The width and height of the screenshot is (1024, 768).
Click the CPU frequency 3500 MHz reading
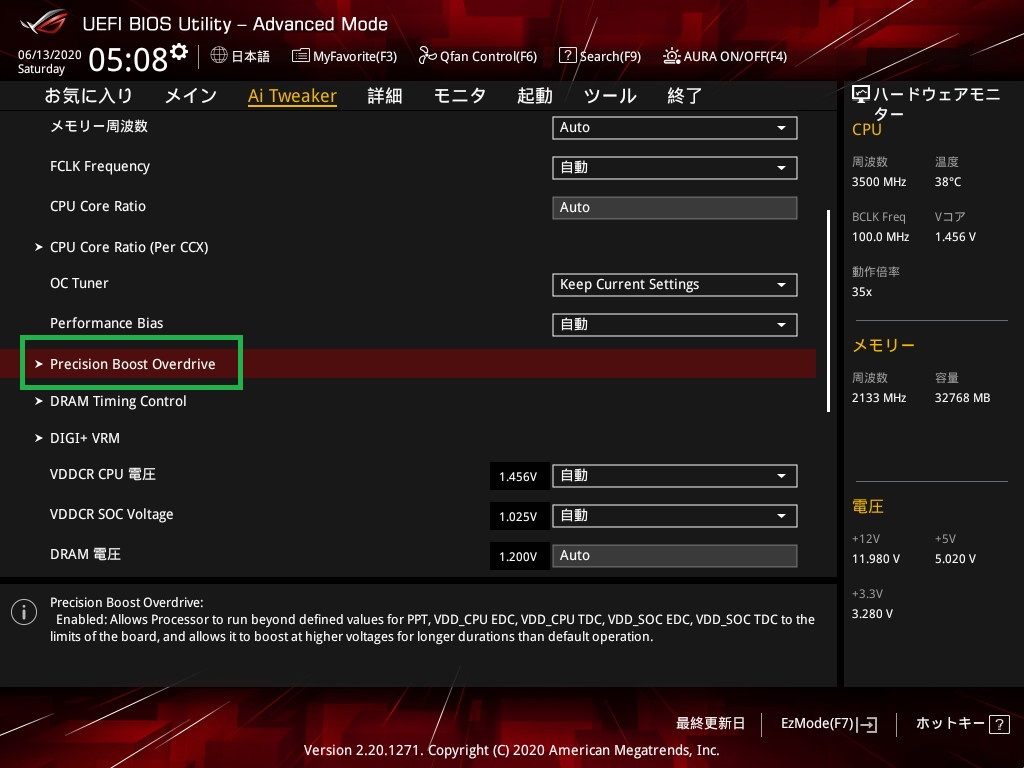tap(879, 182)
